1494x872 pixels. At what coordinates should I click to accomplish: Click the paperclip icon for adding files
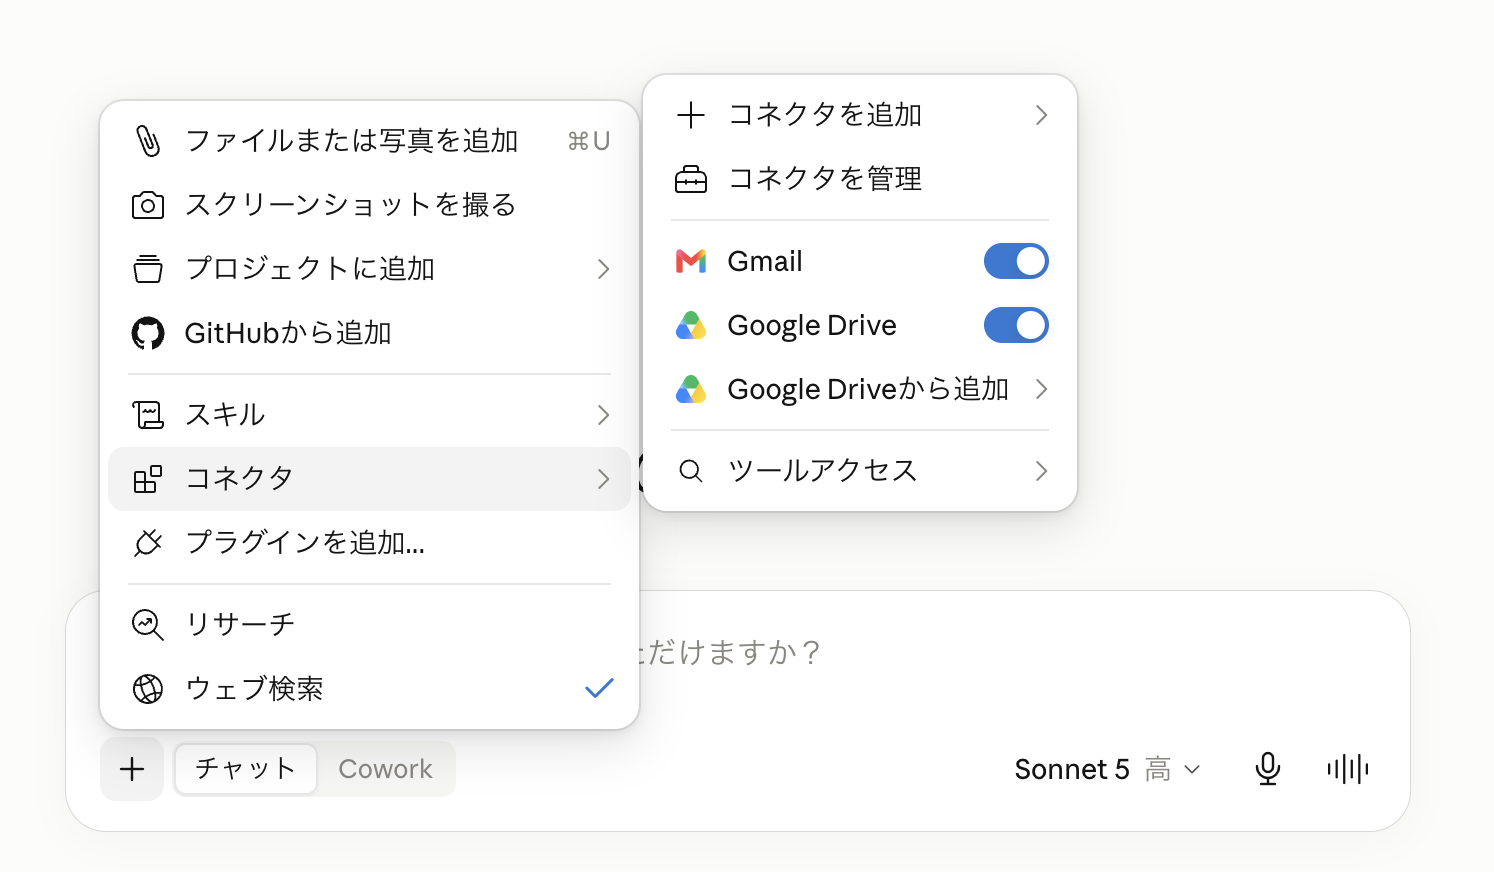click(x=148, y=141)
